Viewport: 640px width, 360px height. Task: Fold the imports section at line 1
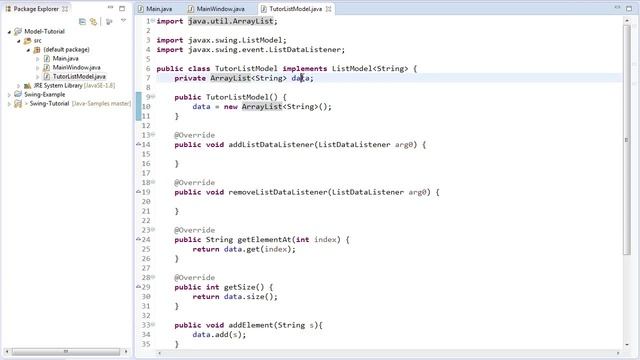point(153,20)
